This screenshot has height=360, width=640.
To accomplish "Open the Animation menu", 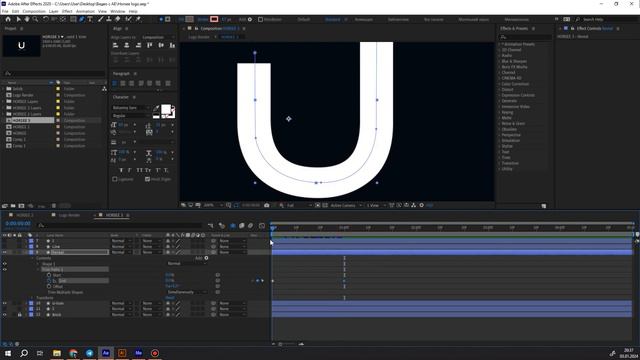I will coord(85,11).
